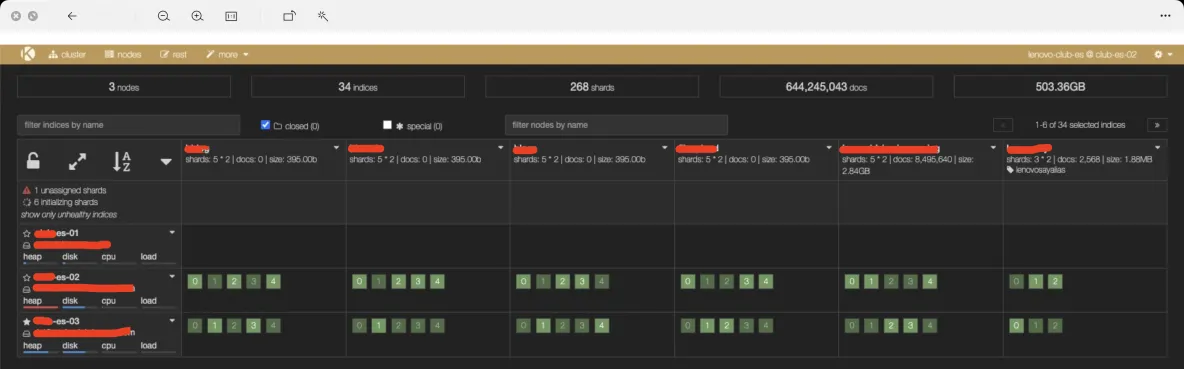Click the 3 nodes stat box

(124, 87)
